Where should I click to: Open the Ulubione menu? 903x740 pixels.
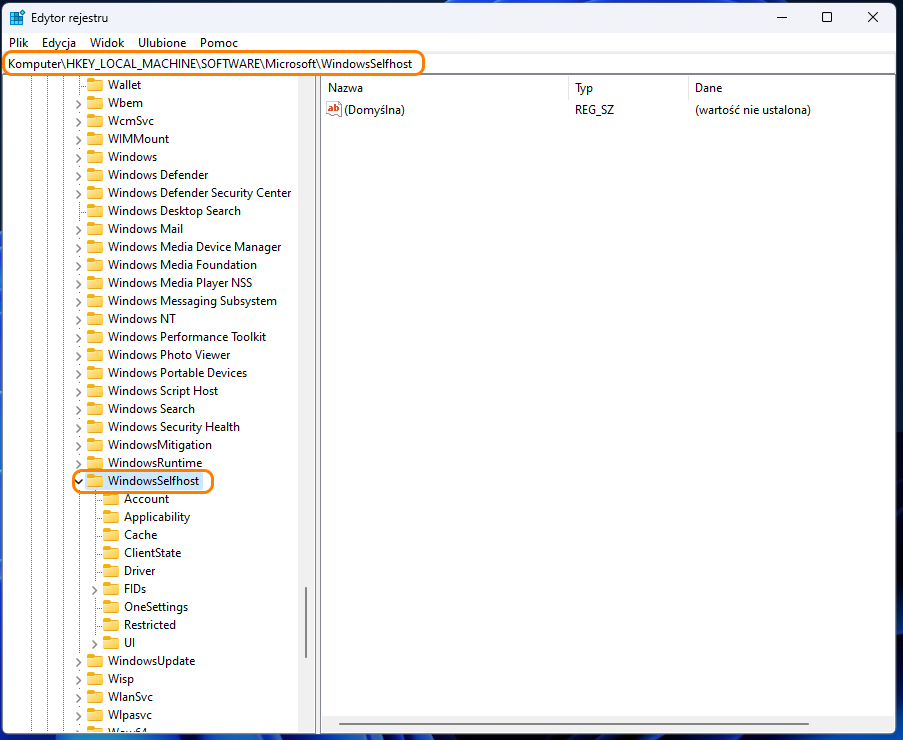click(162, 43)
